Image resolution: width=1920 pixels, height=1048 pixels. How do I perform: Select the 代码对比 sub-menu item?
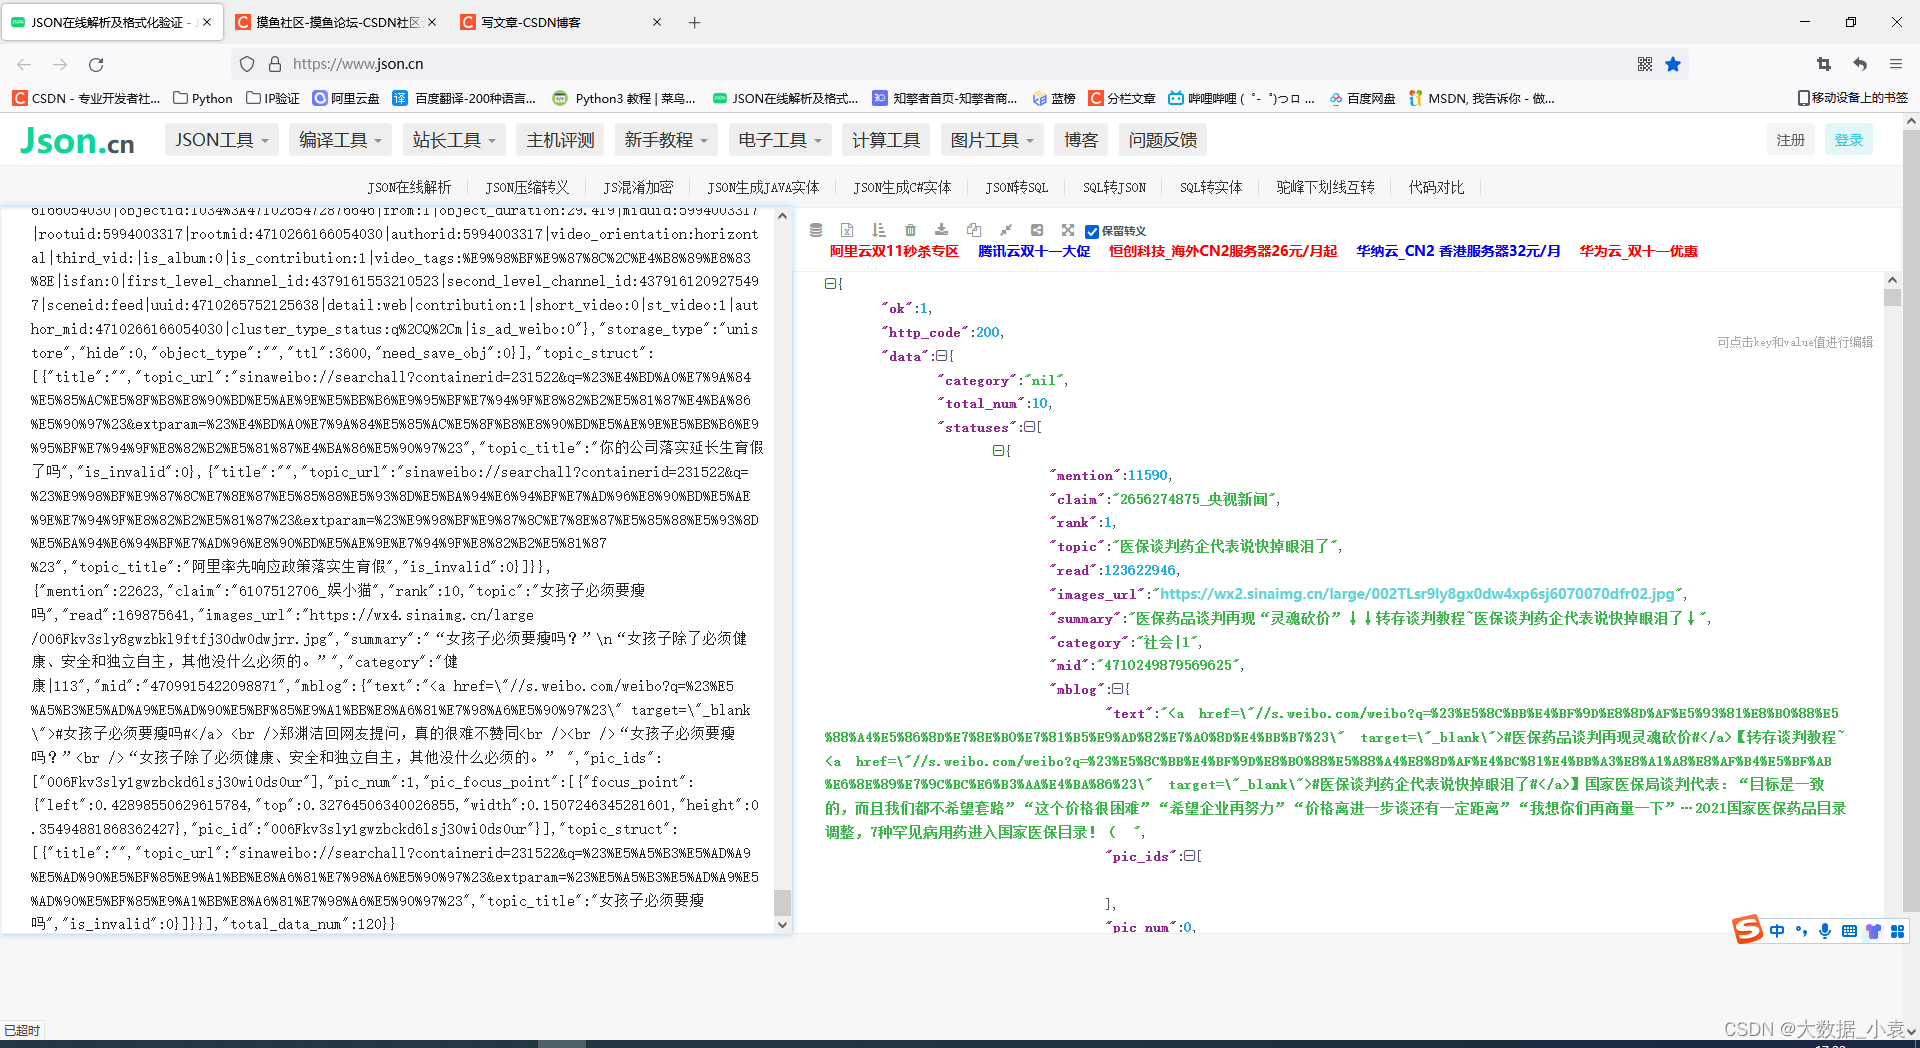pyautogui.click(x=1436, y=187)
